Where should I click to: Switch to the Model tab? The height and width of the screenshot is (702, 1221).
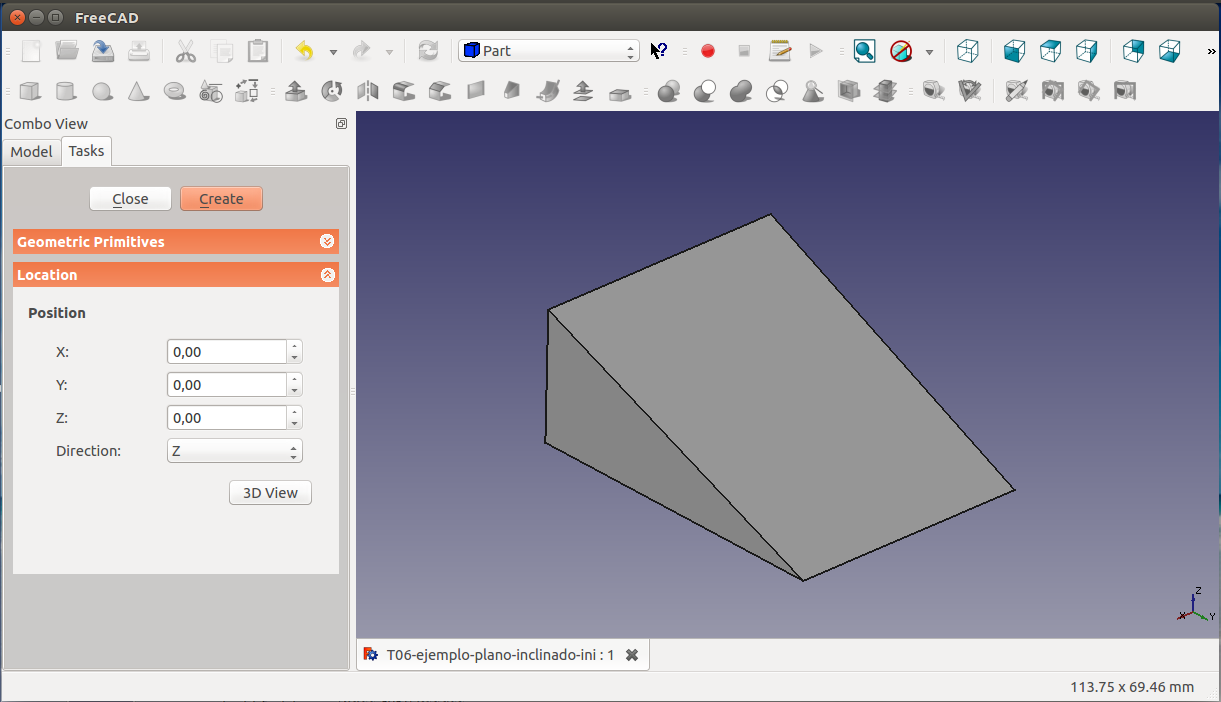pyautogui.click(x=31, y=152)
